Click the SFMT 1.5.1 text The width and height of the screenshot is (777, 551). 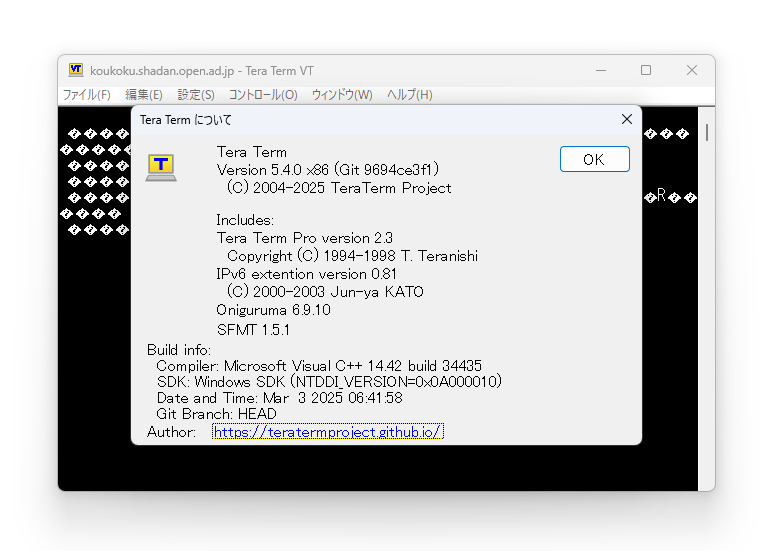[x=253, y=330]
